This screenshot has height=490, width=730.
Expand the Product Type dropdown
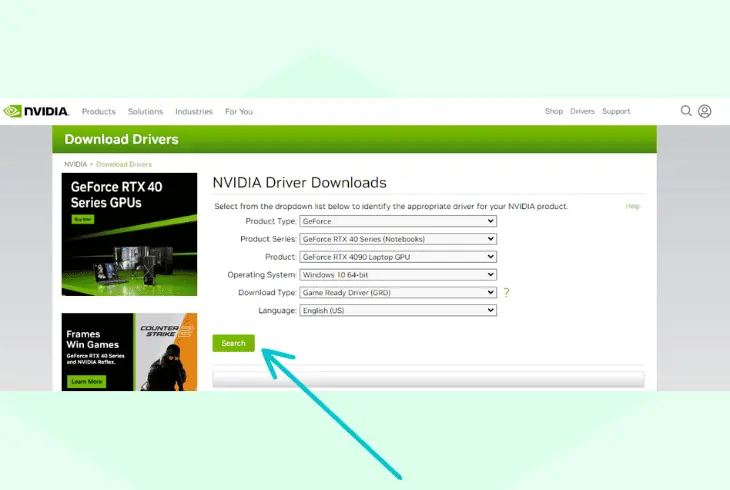(x=398, y=221)
